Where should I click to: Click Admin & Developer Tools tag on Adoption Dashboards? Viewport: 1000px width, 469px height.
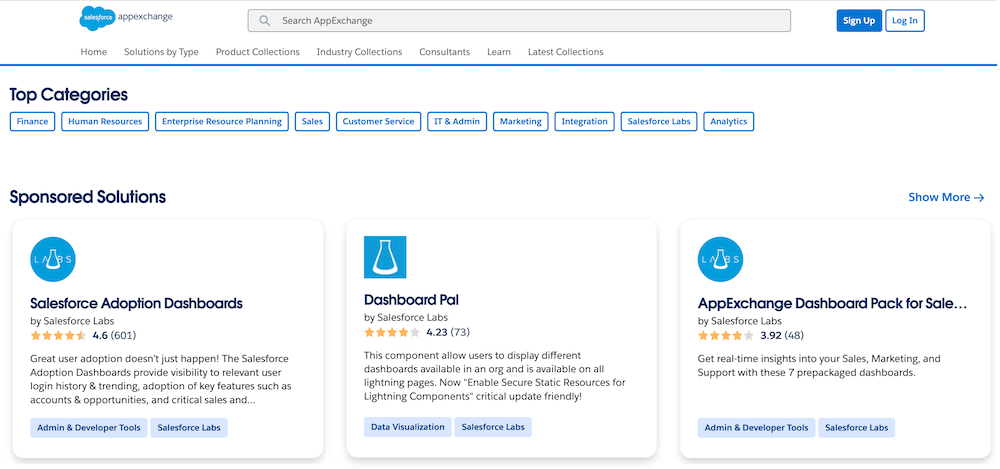tap(89, 428)
